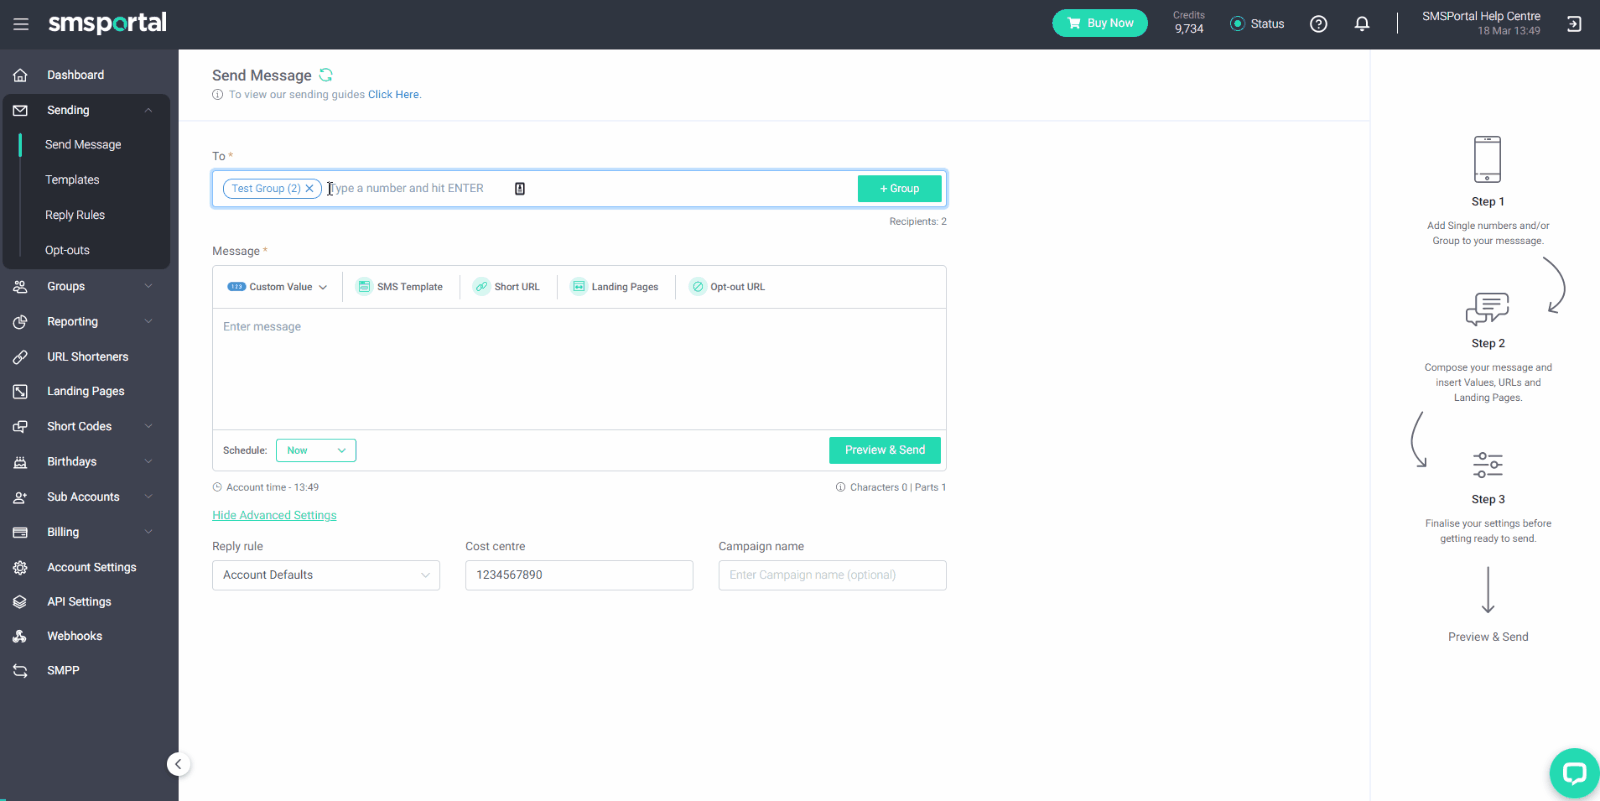1600x801 pixels.
Task: Click the + Group button
Action: tap(899, 189)
